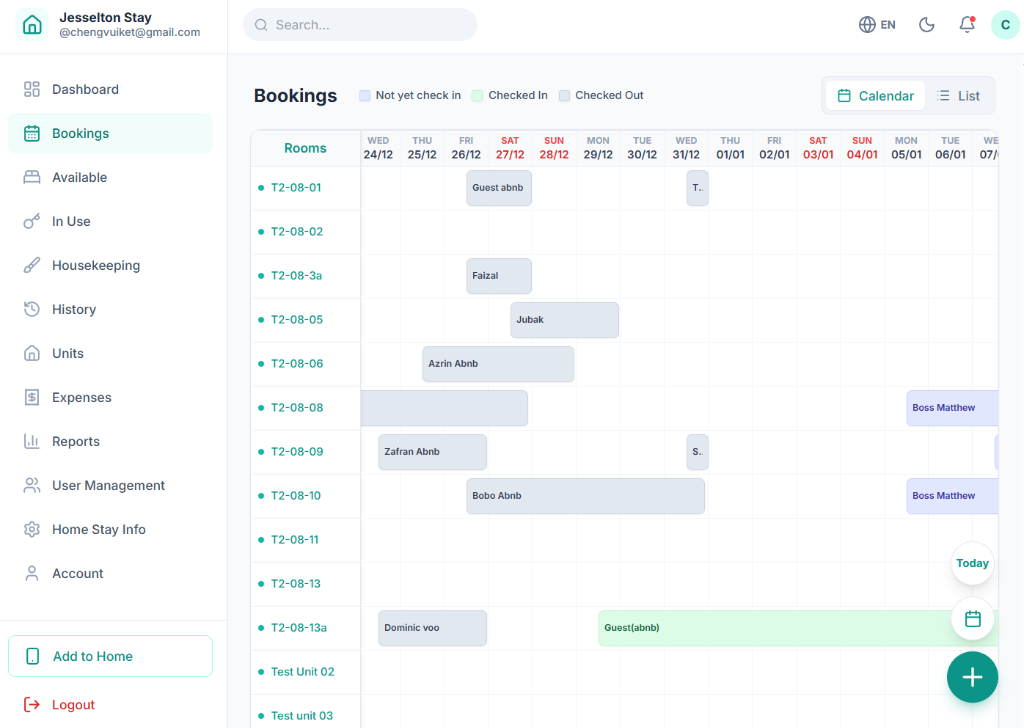
Task: Open the Rooms column header
Action: click(x=305, y=147)
